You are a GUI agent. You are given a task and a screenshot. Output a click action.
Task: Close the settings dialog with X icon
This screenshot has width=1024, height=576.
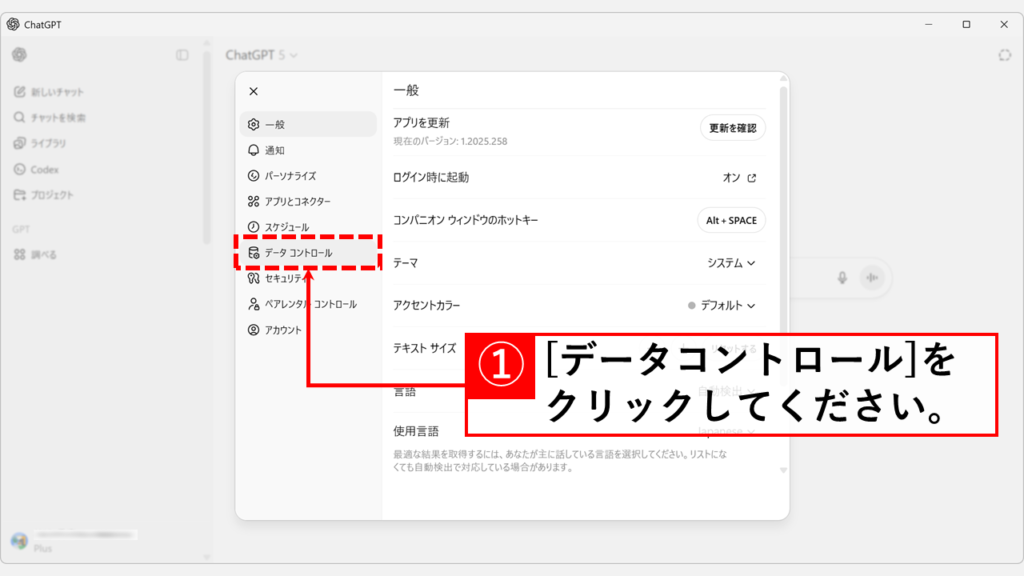point(253,91)
